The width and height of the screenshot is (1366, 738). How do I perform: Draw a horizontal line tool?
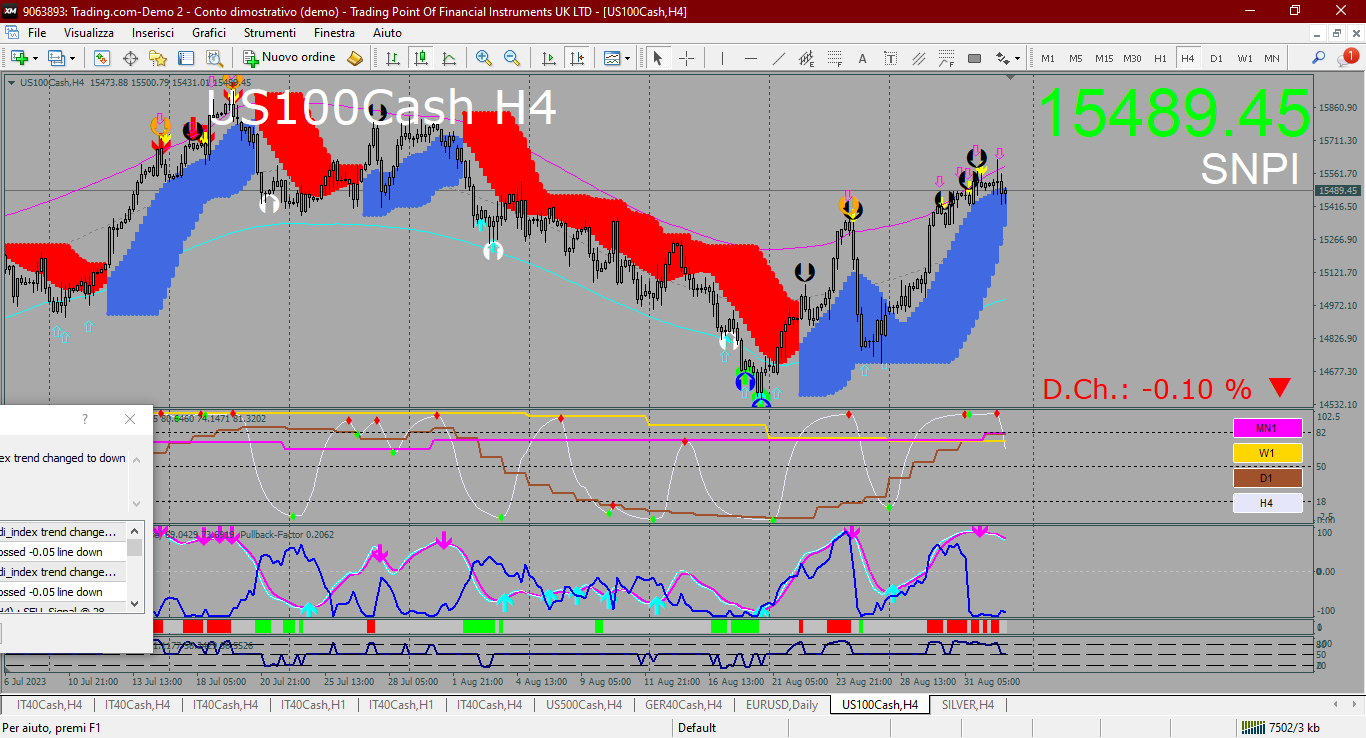tap(751, 58)
